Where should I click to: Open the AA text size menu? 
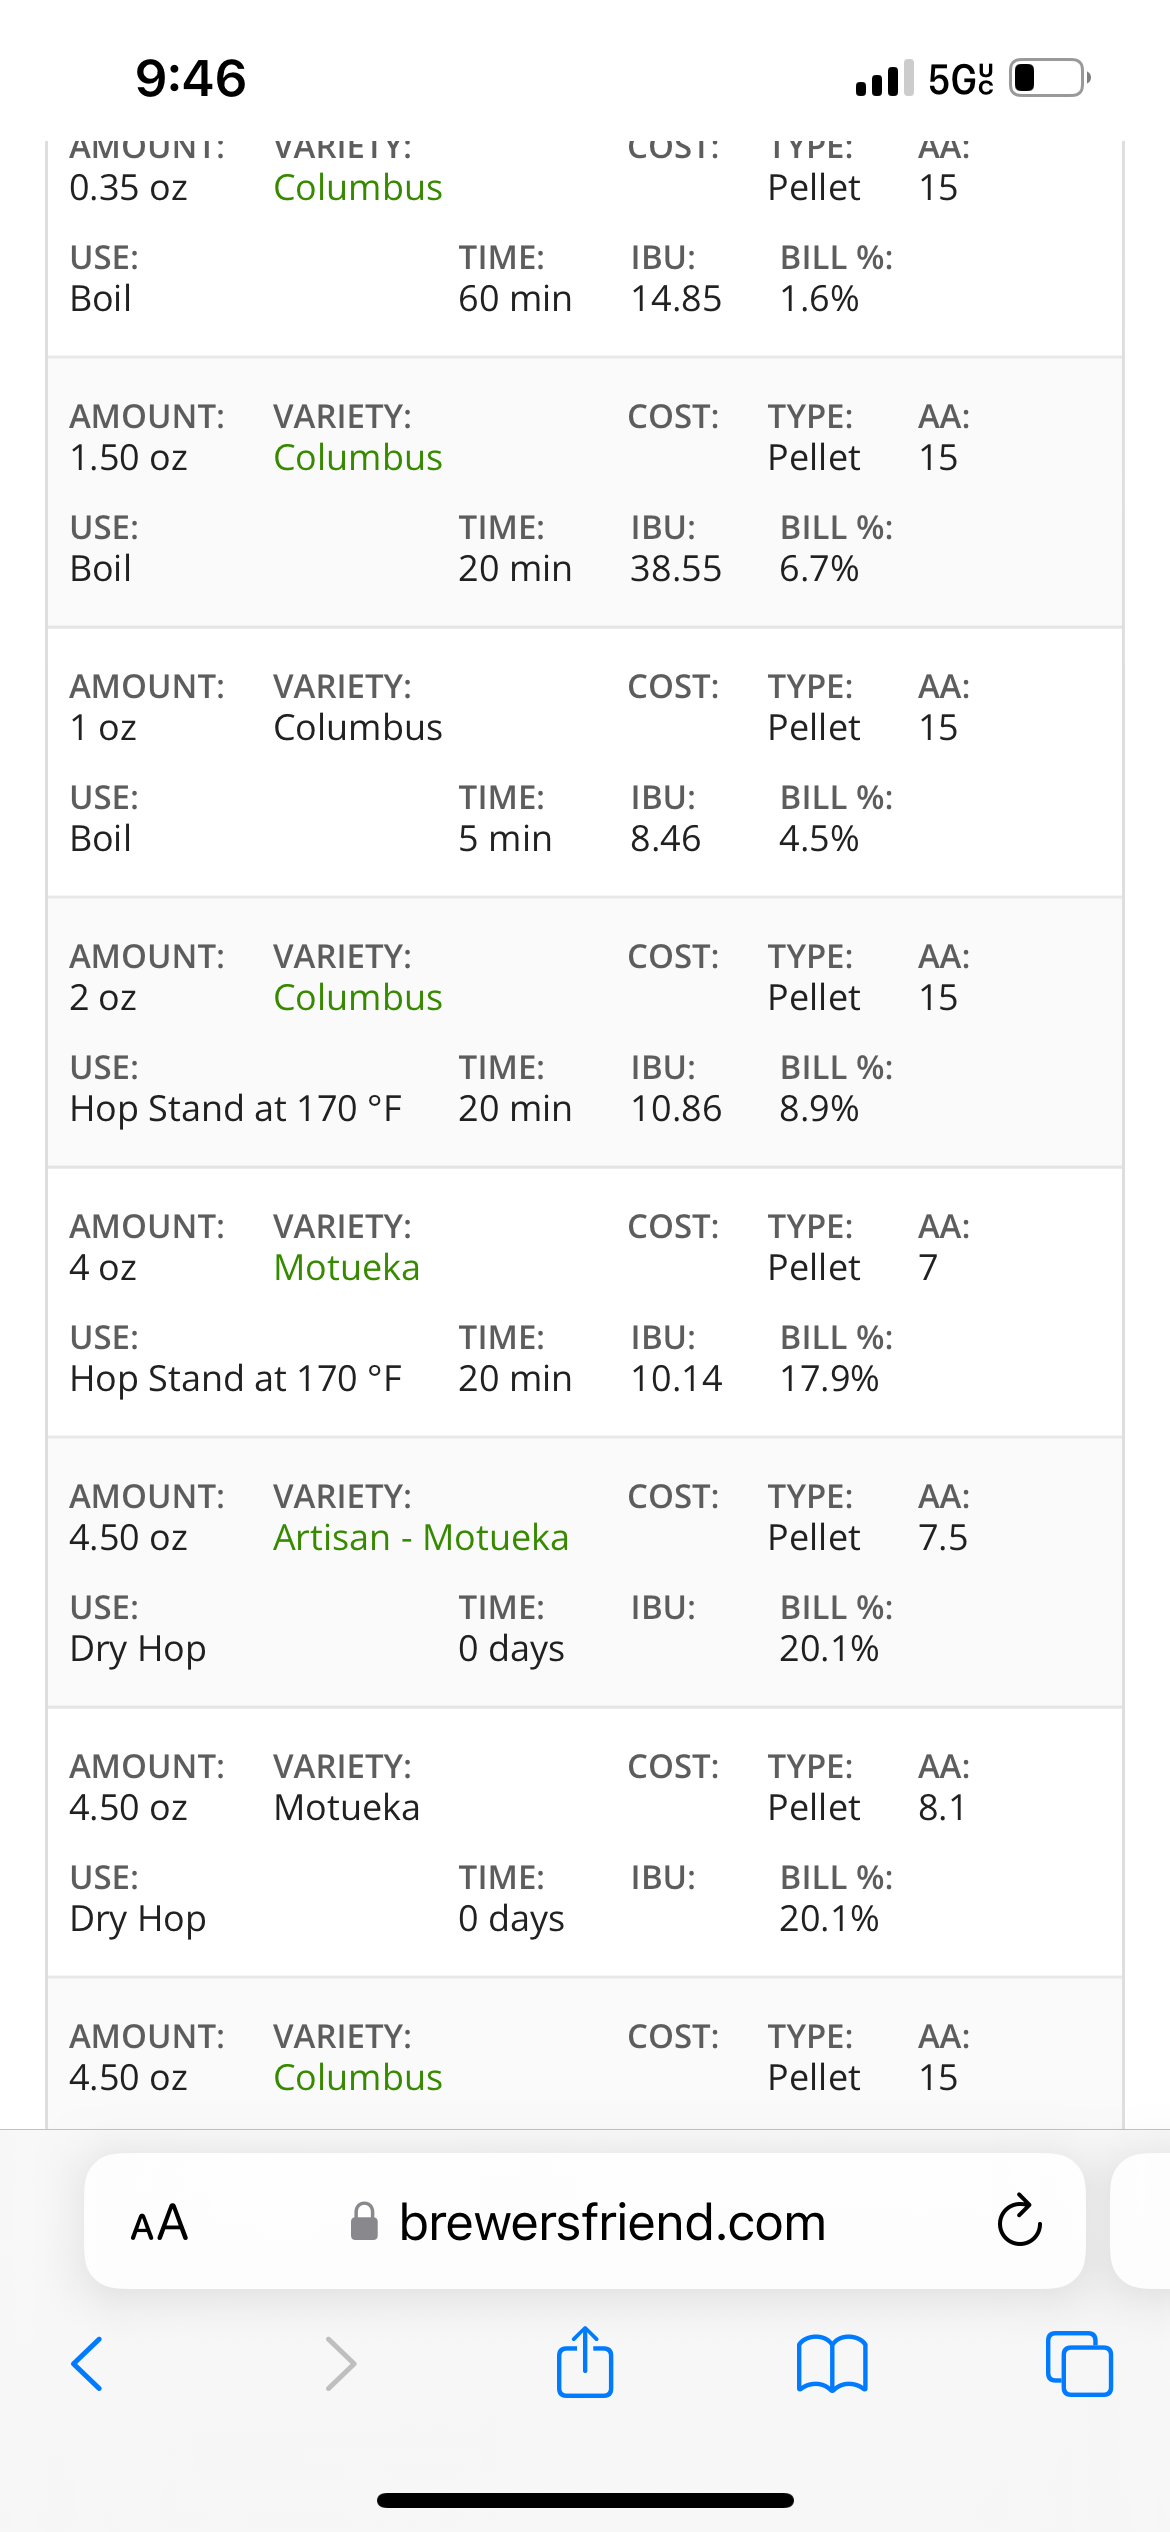(159, 2222)
